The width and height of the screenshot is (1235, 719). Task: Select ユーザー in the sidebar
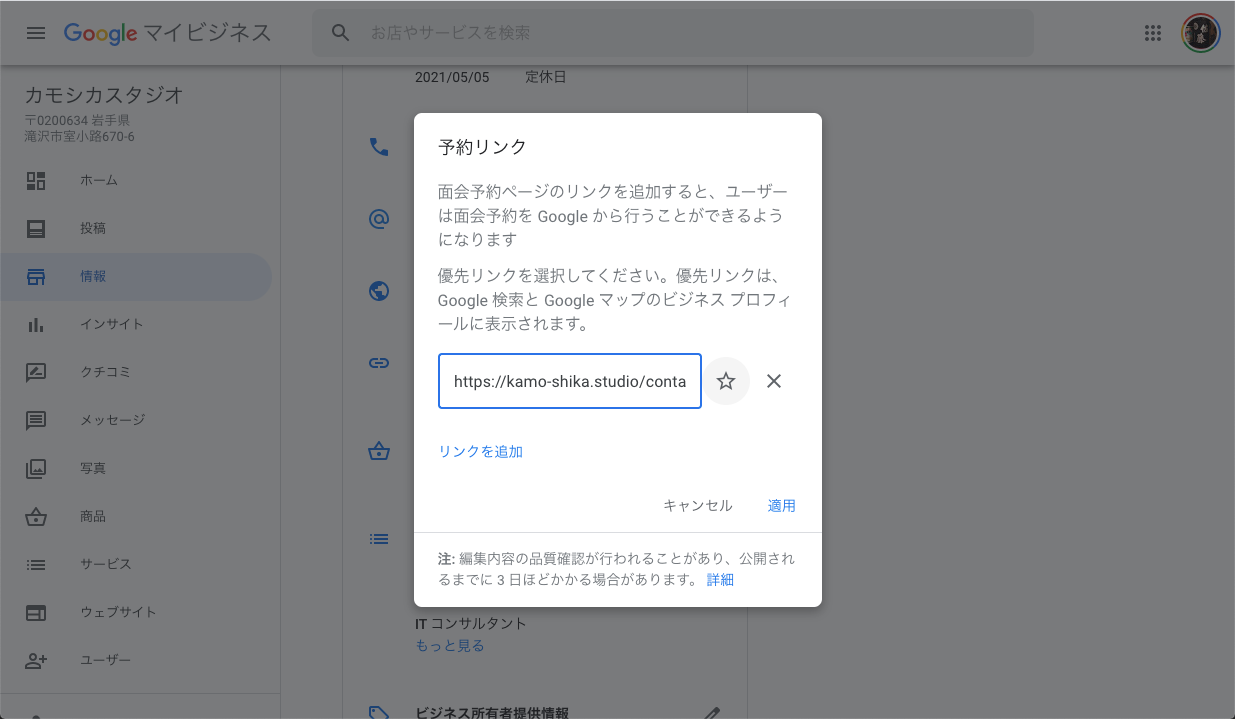click(x=105, y=661)
